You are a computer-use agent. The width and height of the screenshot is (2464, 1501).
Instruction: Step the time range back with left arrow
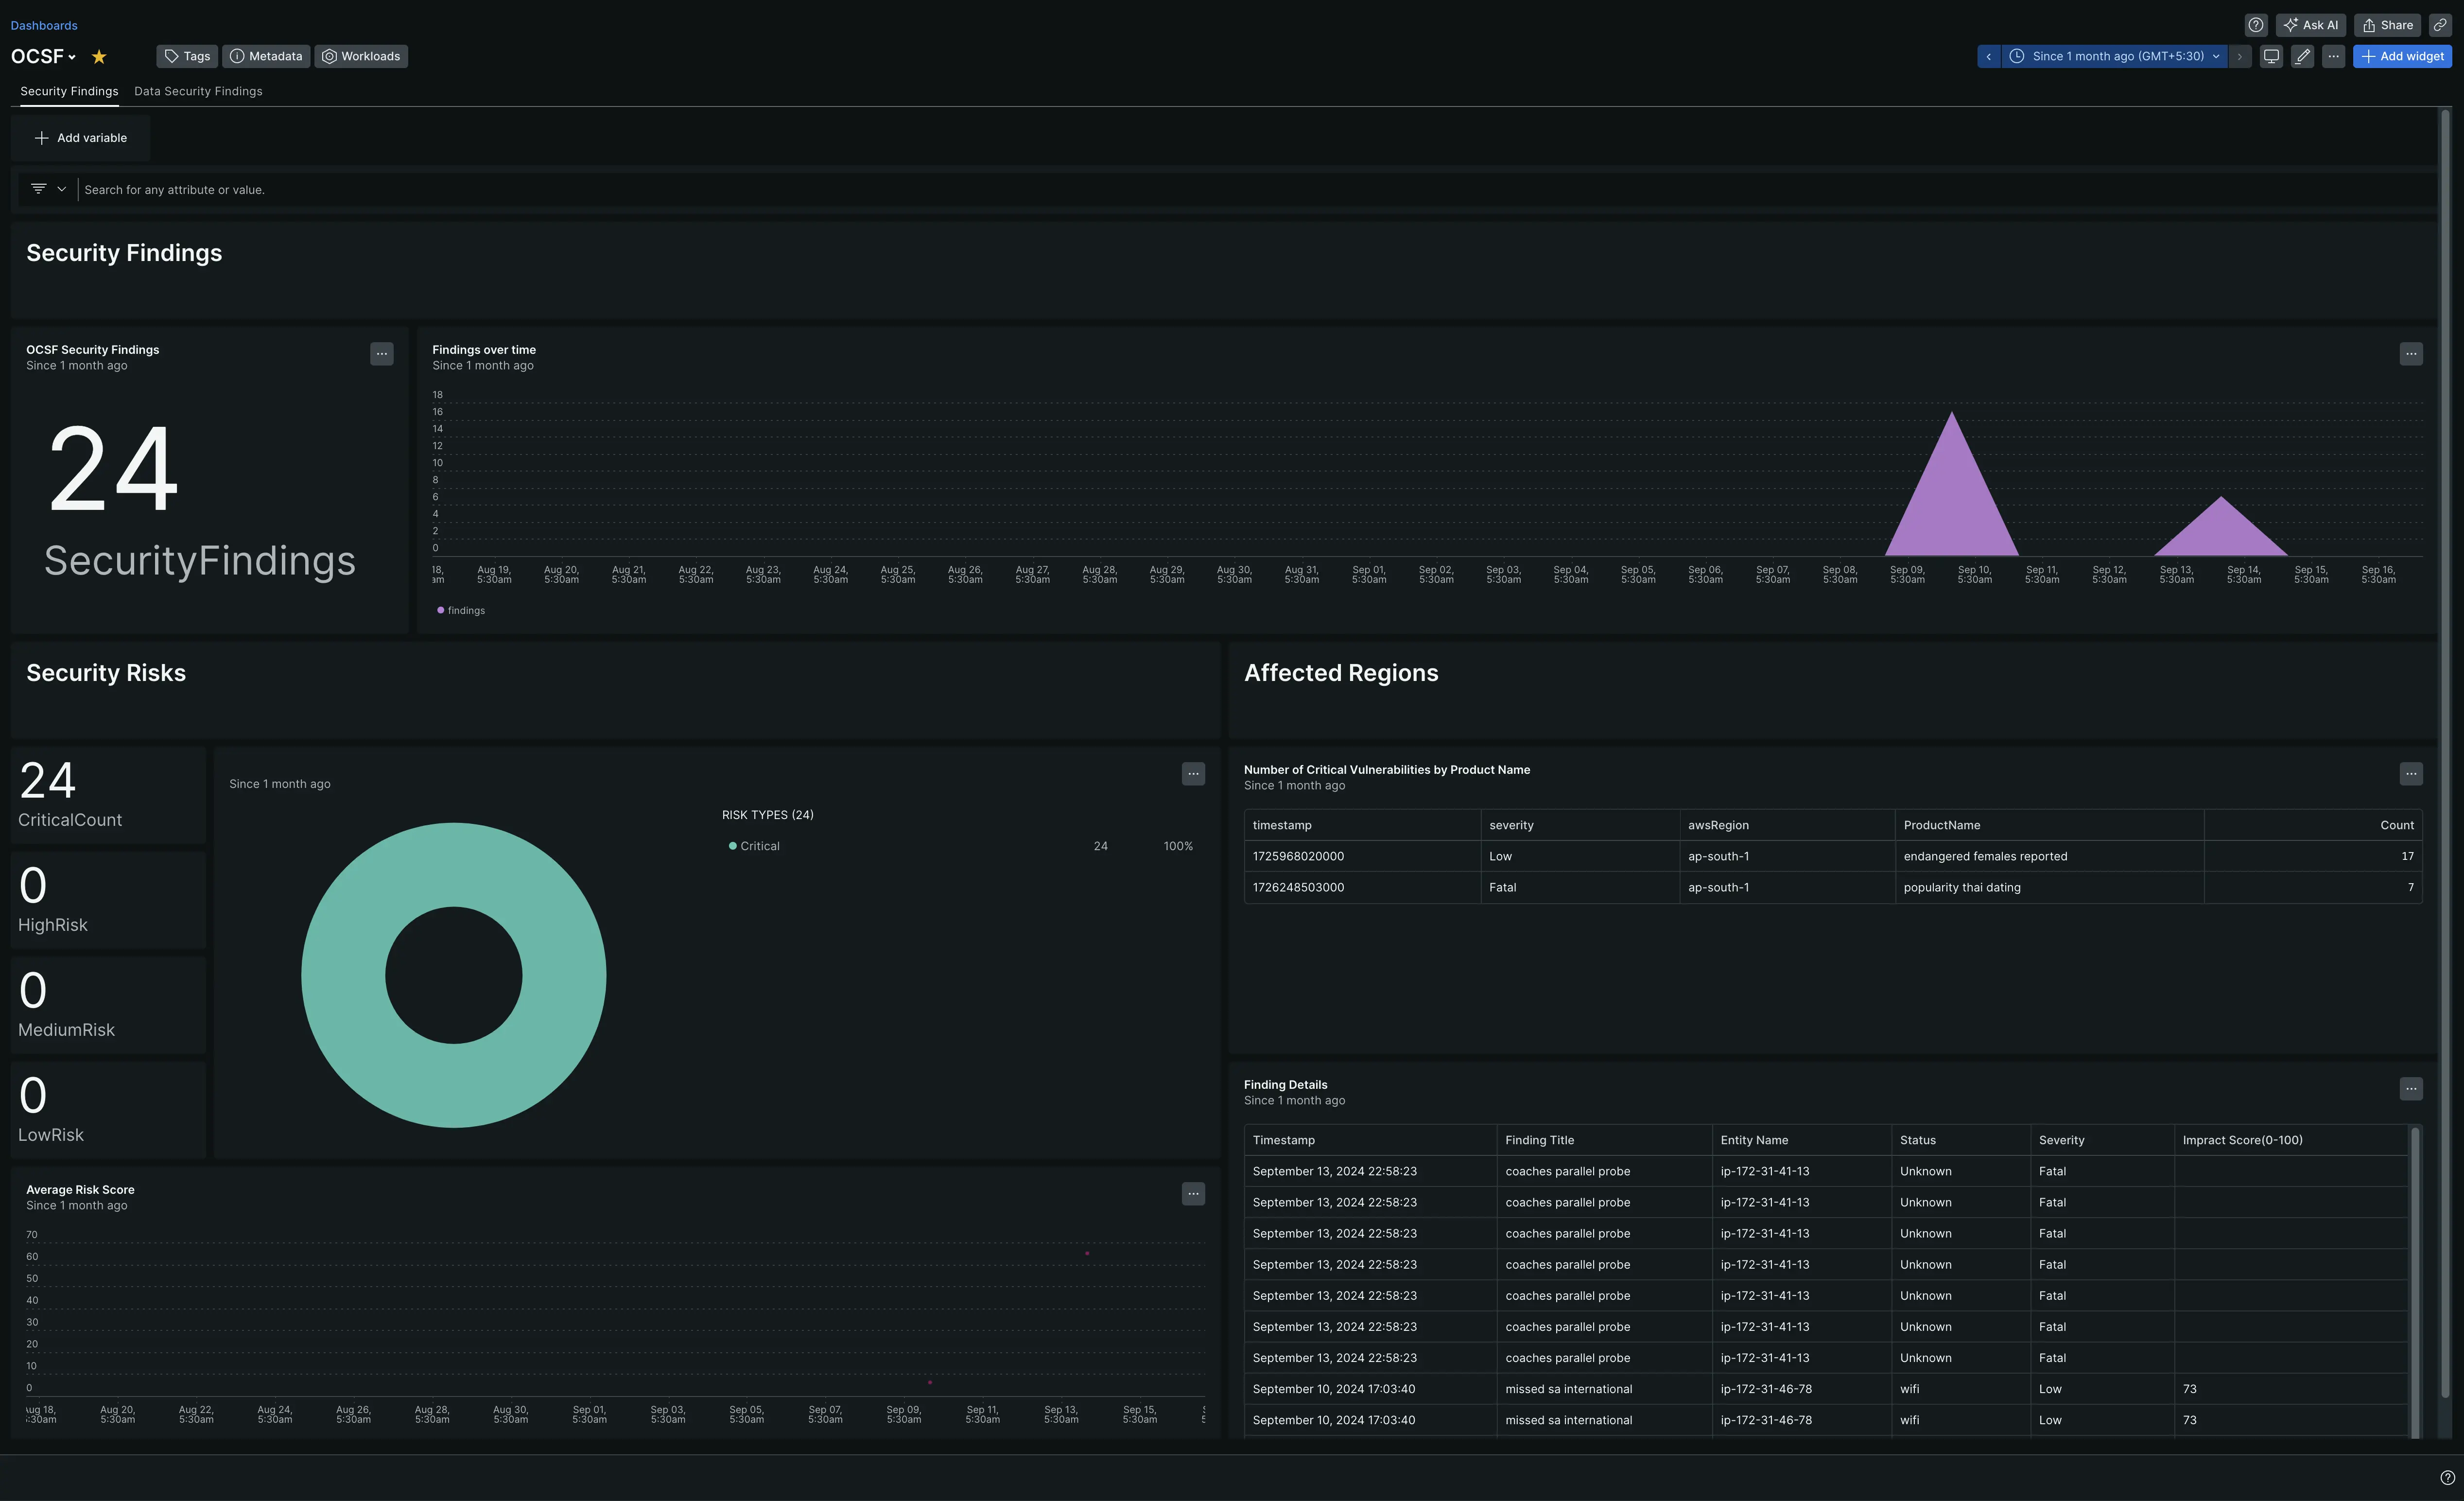[x=1988, y=56]
